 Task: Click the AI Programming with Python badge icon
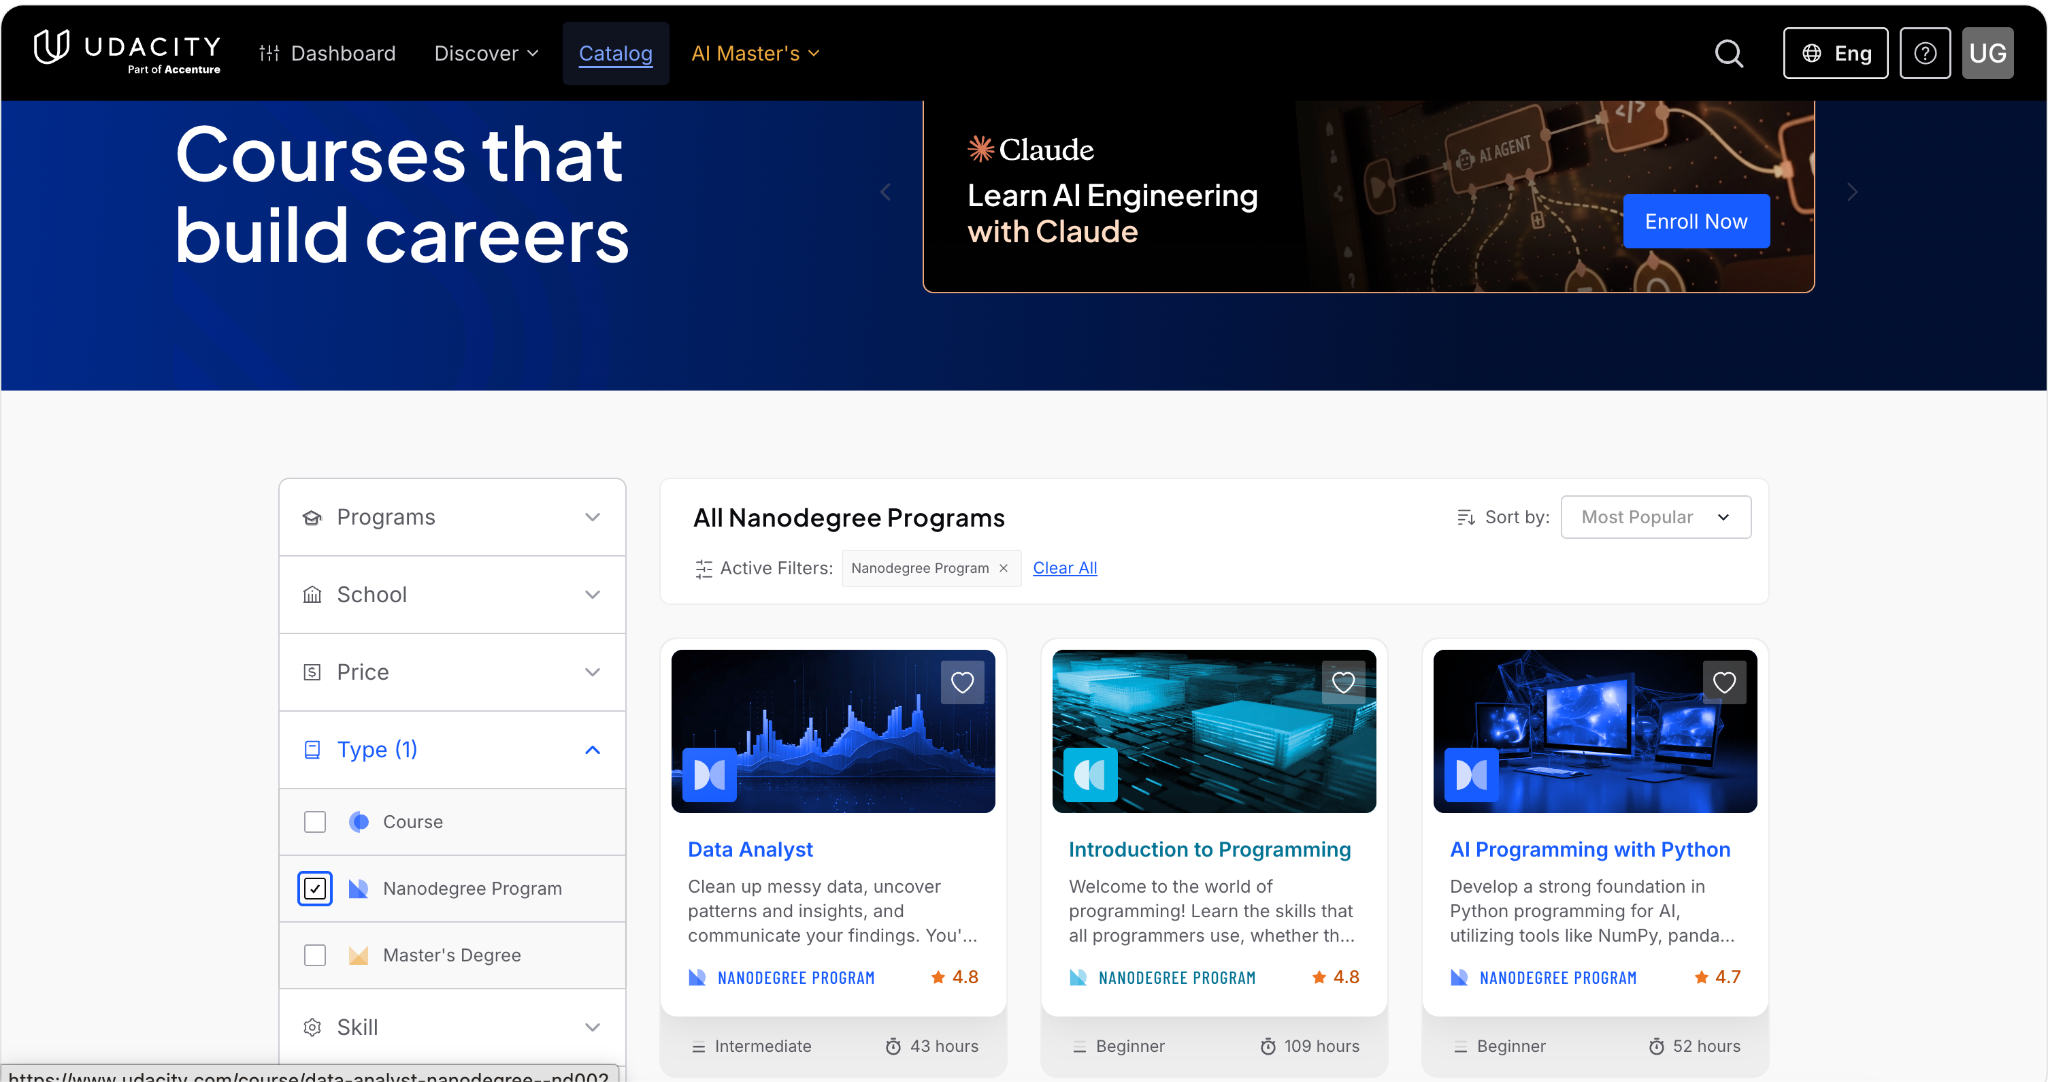[1471, 775]
